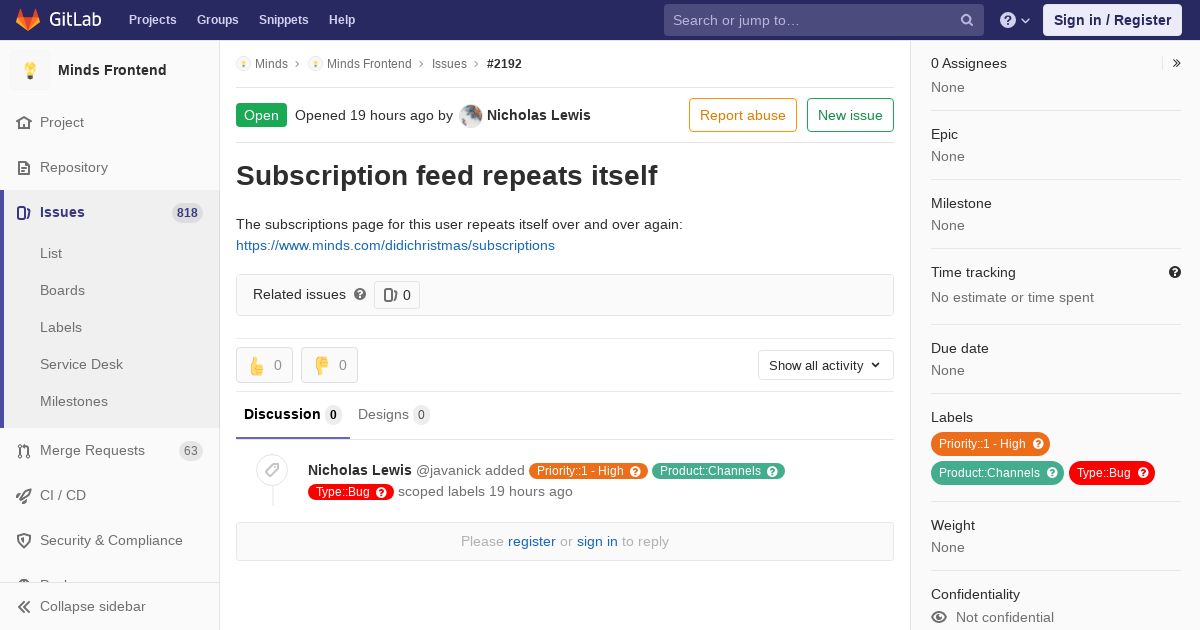Click Issues breadcrumb link
The height and width of the screenshot is (630, 1200).
(449, 63)
